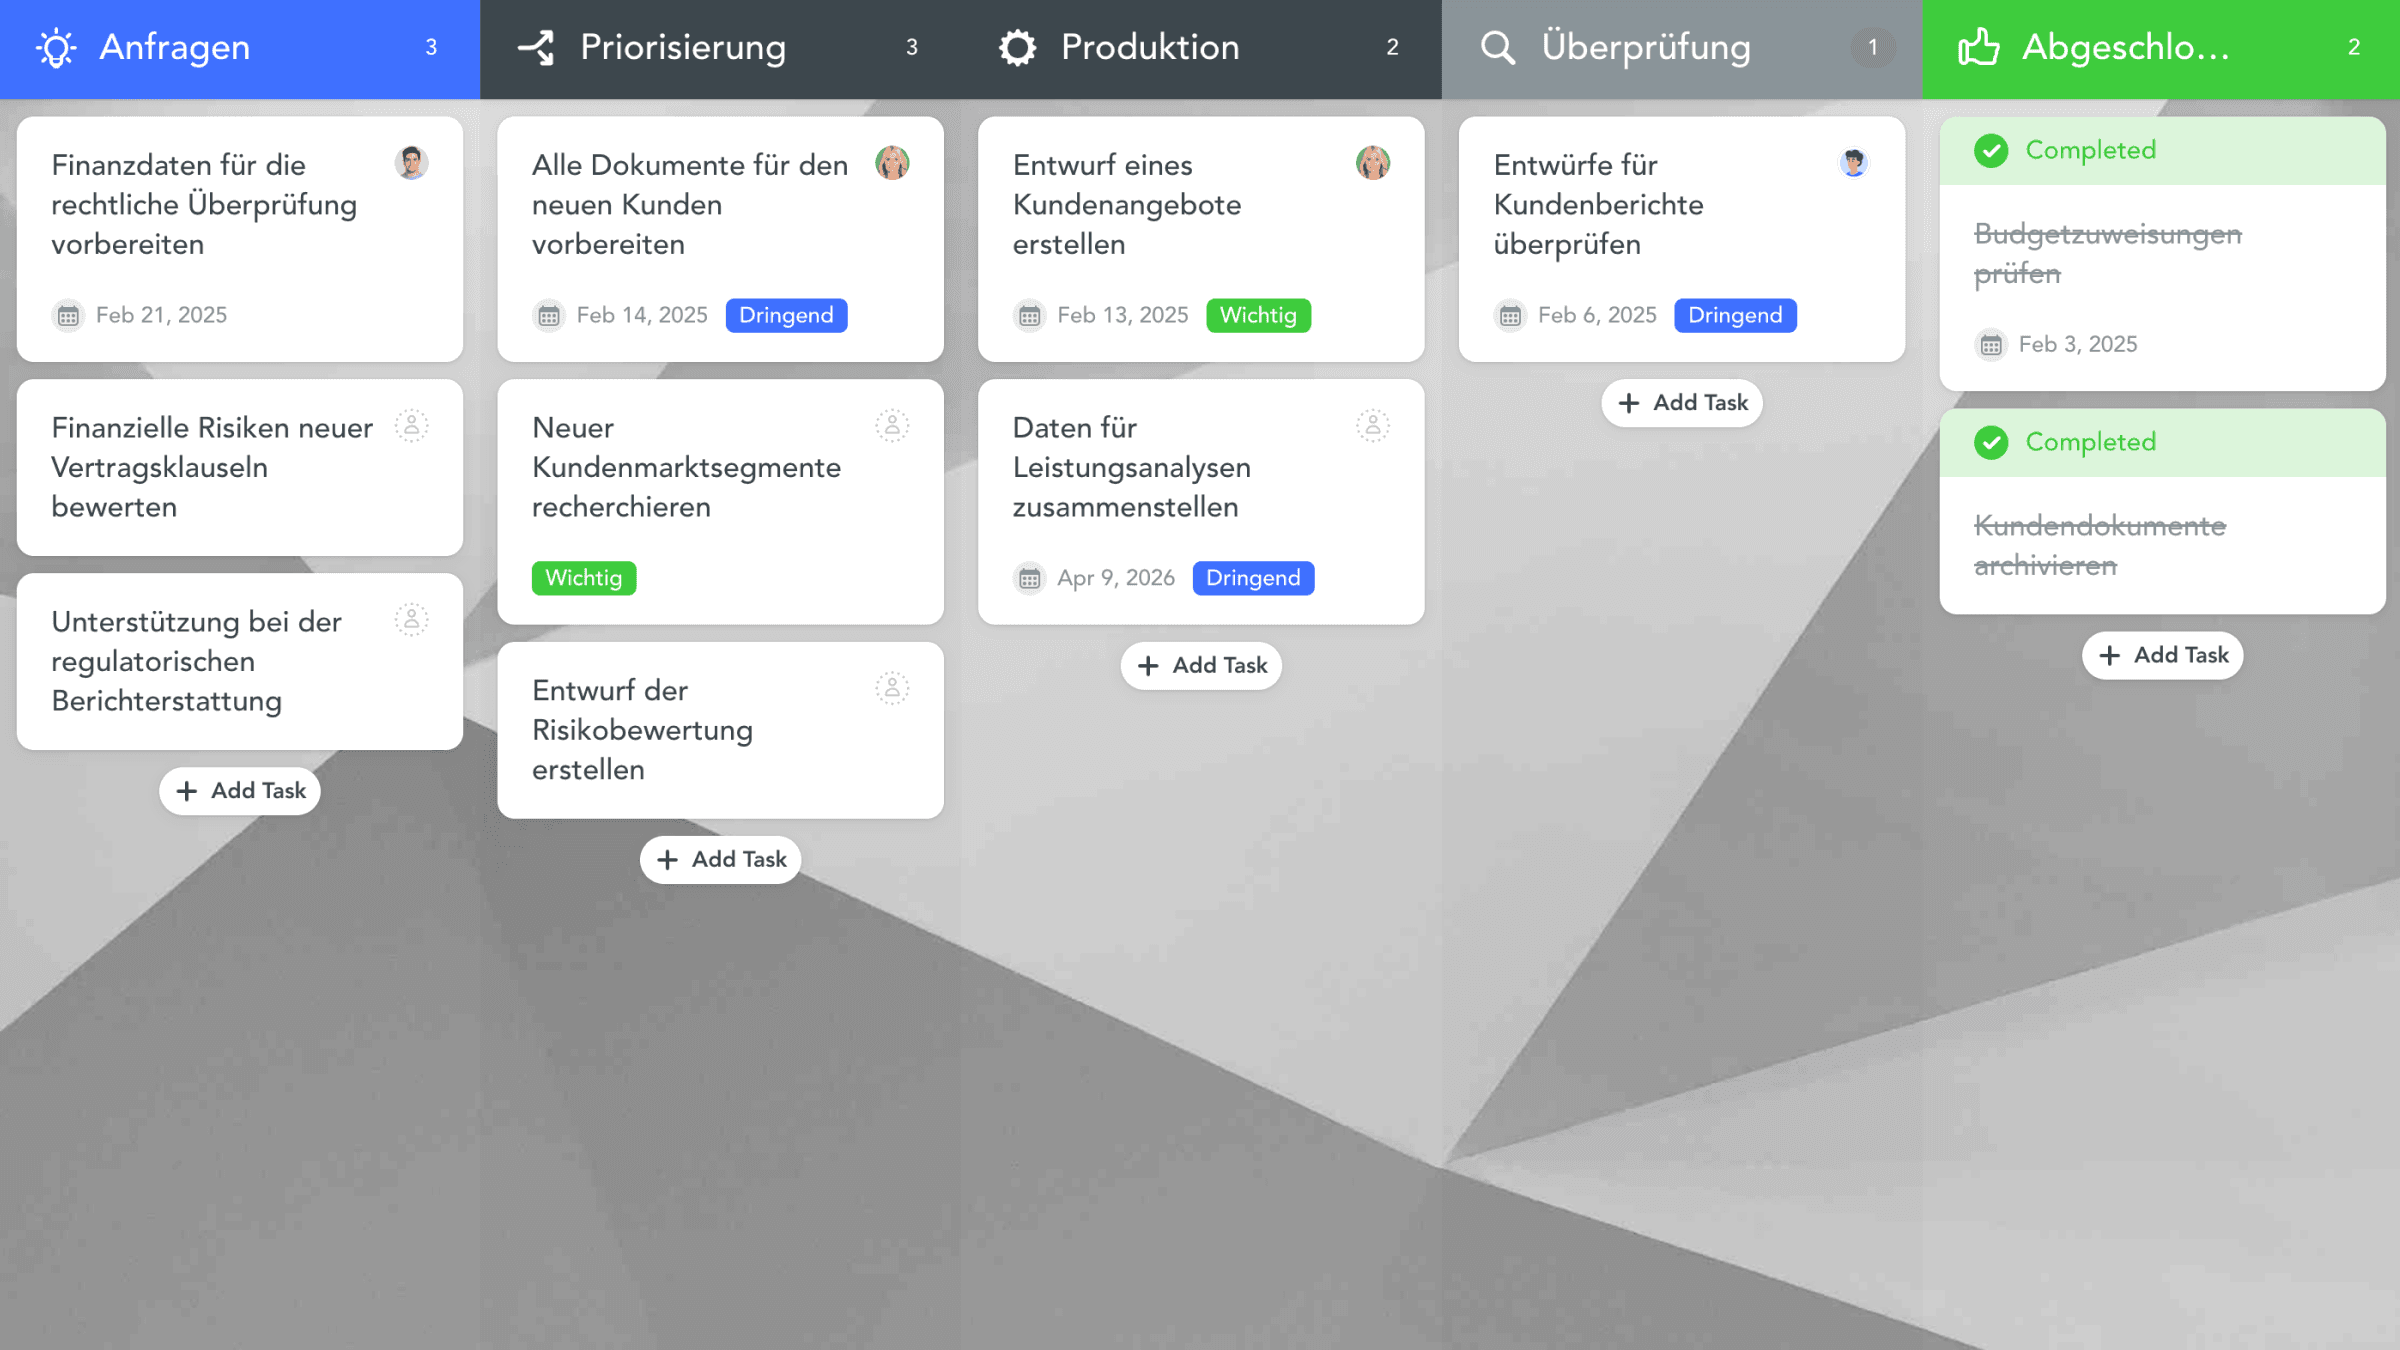Open assignee avatar on Finanzdaten task card
The height and width of the screenshot is (1350, 2400).
point(411,163)
